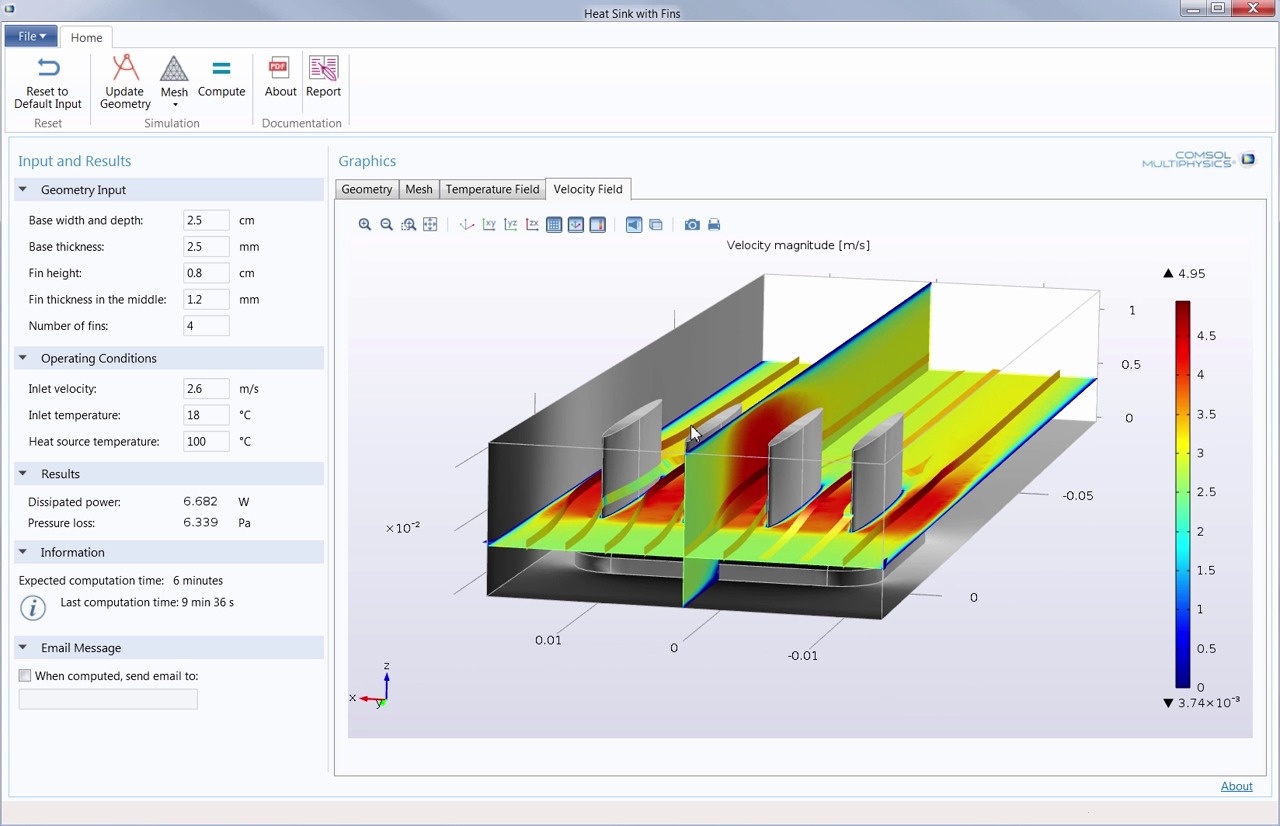Screen dimensions: 1280x826
Task: Zoom in on the graphics view
Action: 365,225
